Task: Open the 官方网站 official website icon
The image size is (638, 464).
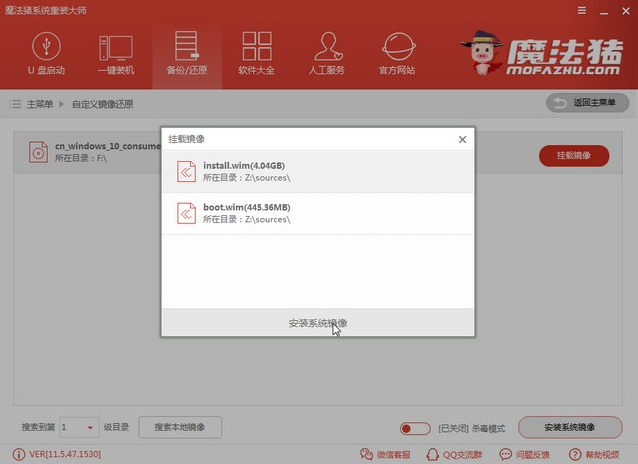Action: point(400,54)
